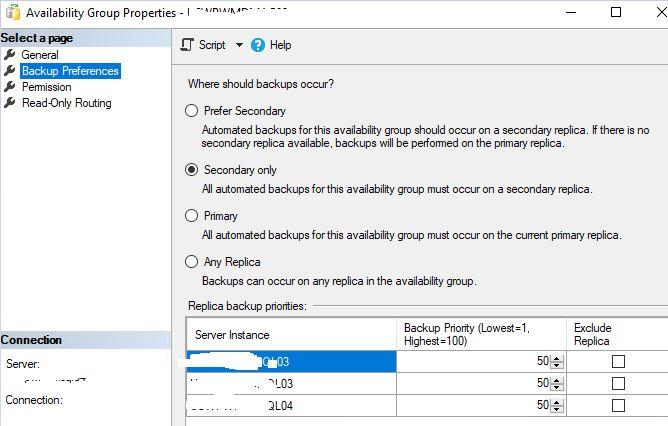The height and width of the screenshot is (426, 668).
Task: Enable Exclude Replica for third server row
Action: click(x=618, y=405)
